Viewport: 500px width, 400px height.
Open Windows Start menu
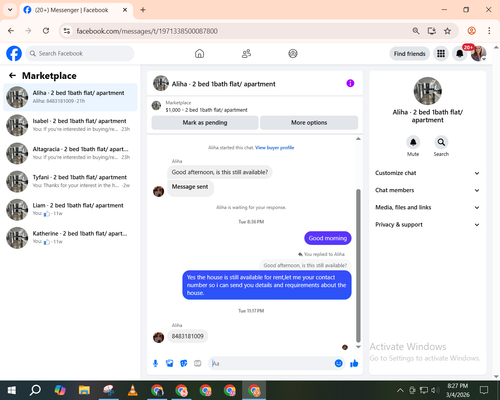pyautogui.click(x=12, y=390)
